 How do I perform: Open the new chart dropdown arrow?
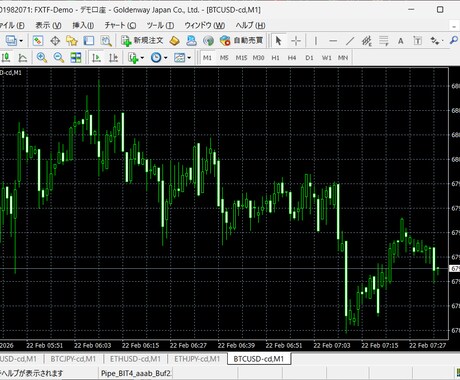(x=21, y=41)
